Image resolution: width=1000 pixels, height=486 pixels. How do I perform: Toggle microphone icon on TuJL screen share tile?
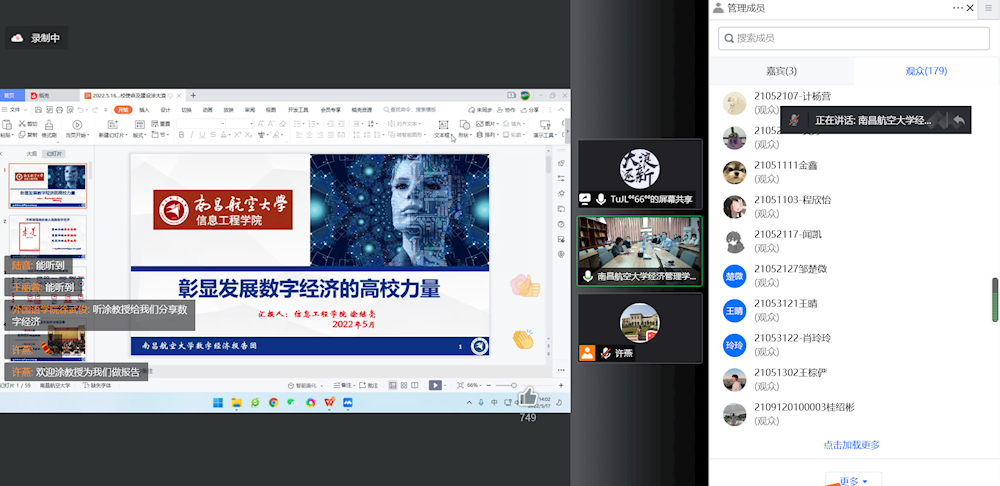coord(600,199)
